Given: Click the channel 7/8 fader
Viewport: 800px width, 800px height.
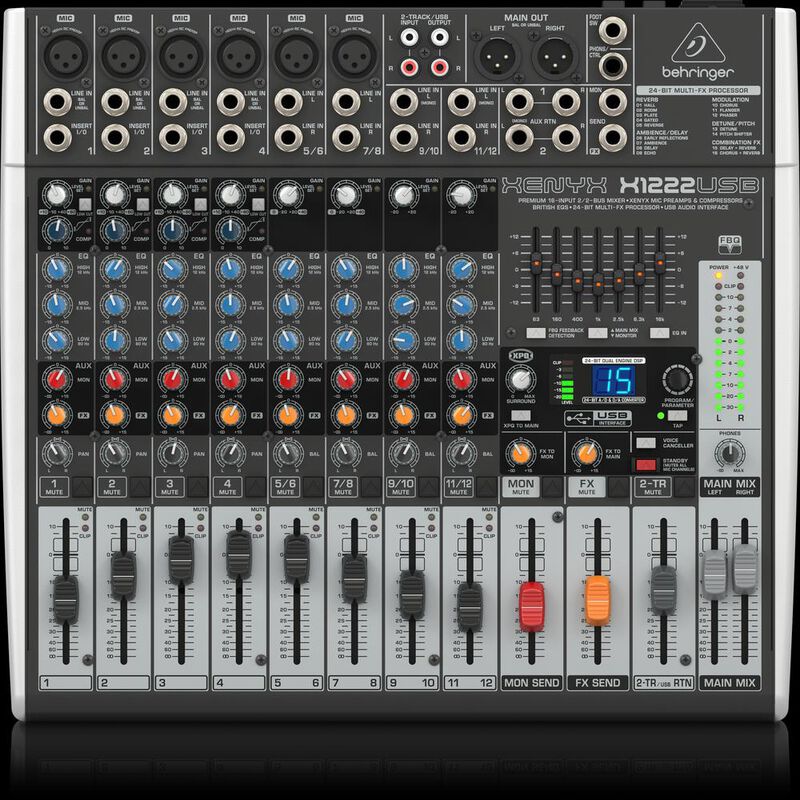Looking at the screenshot, I should (x=355, y=579).
